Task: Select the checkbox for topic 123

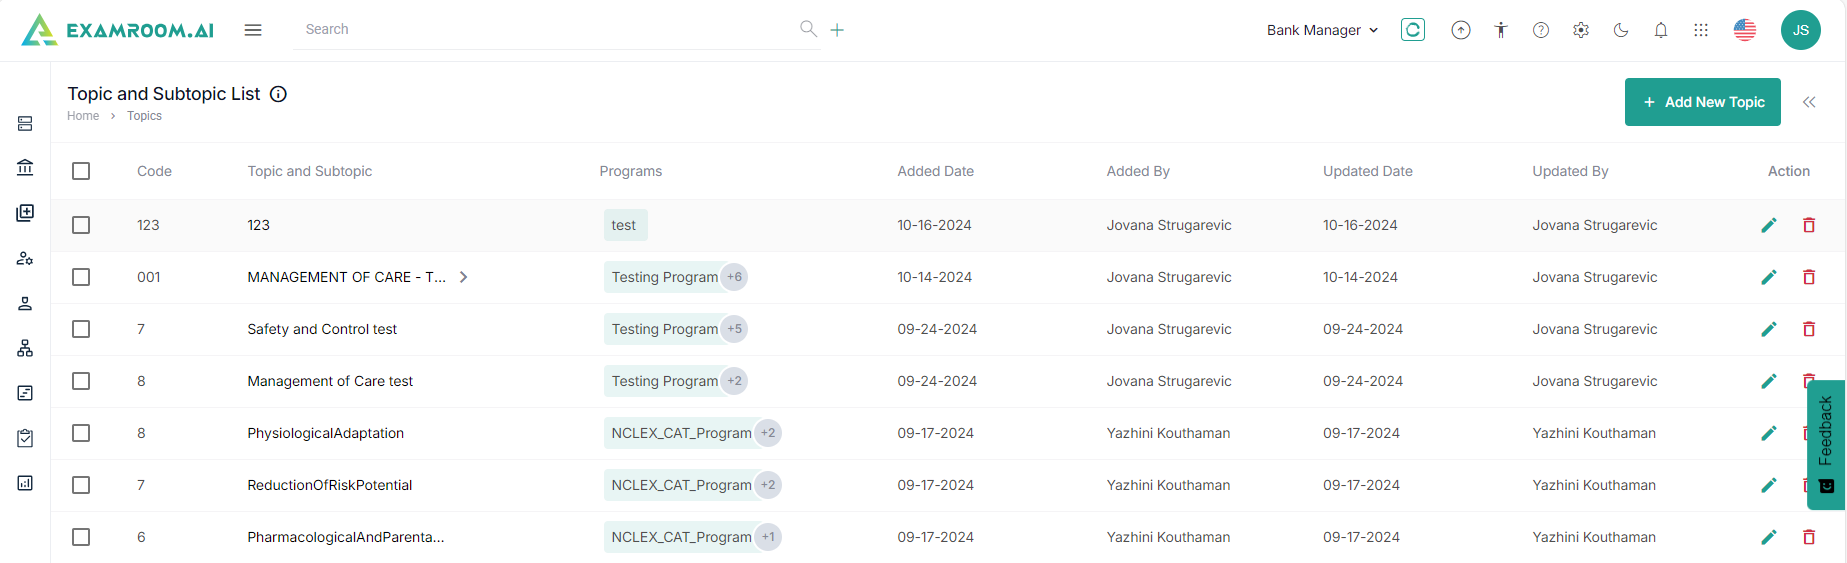Action: pos(81,225)
